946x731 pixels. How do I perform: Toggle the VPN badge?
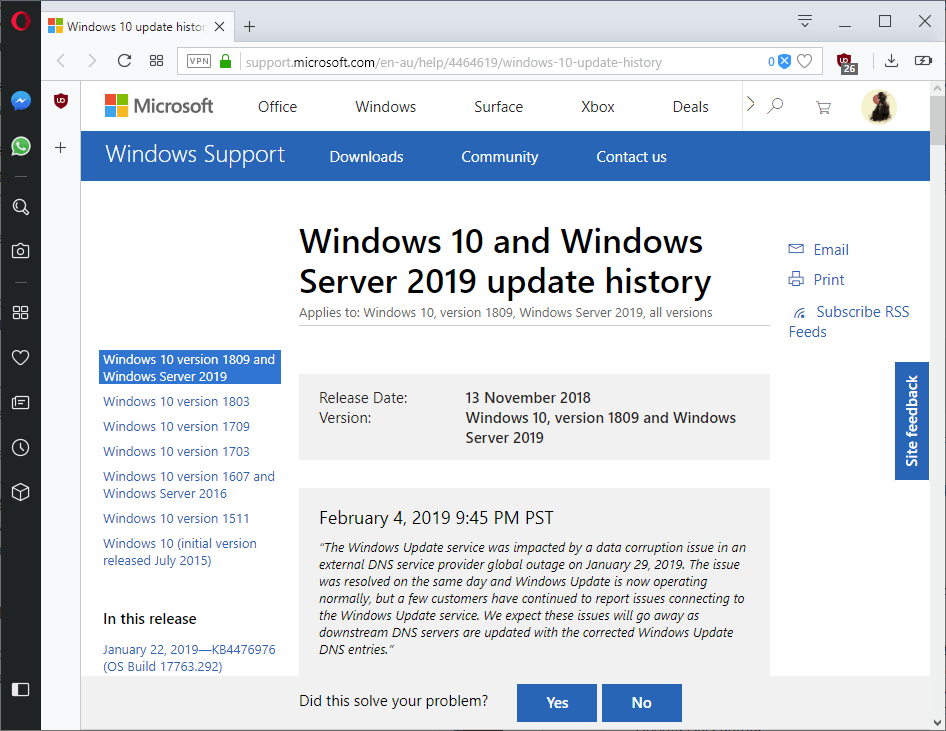(199, 62)
